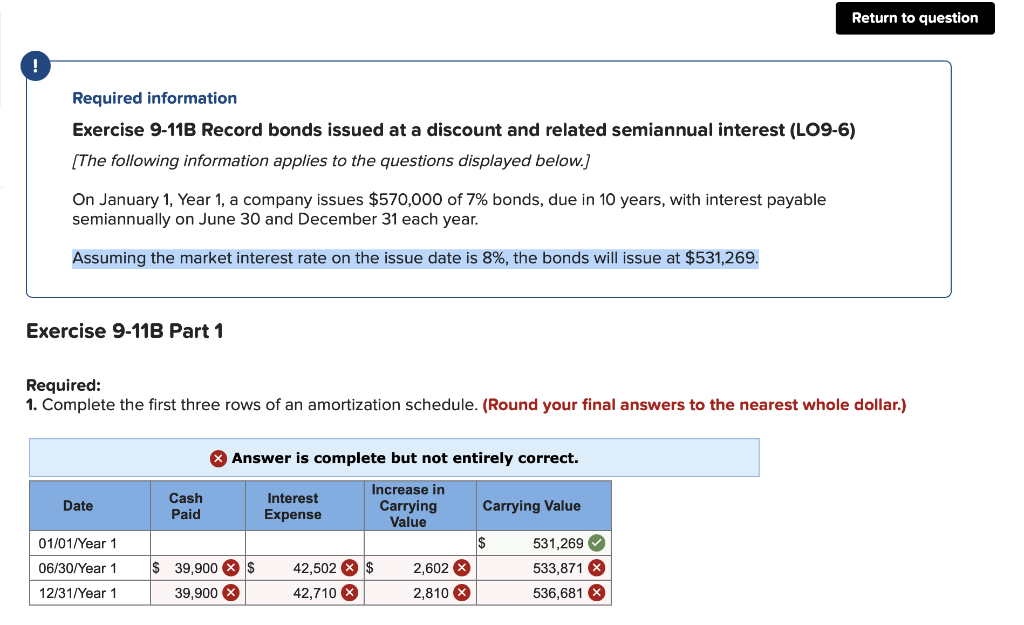Click the Date header cell
Screen dimensions: 1024x625
click(78, 505)
